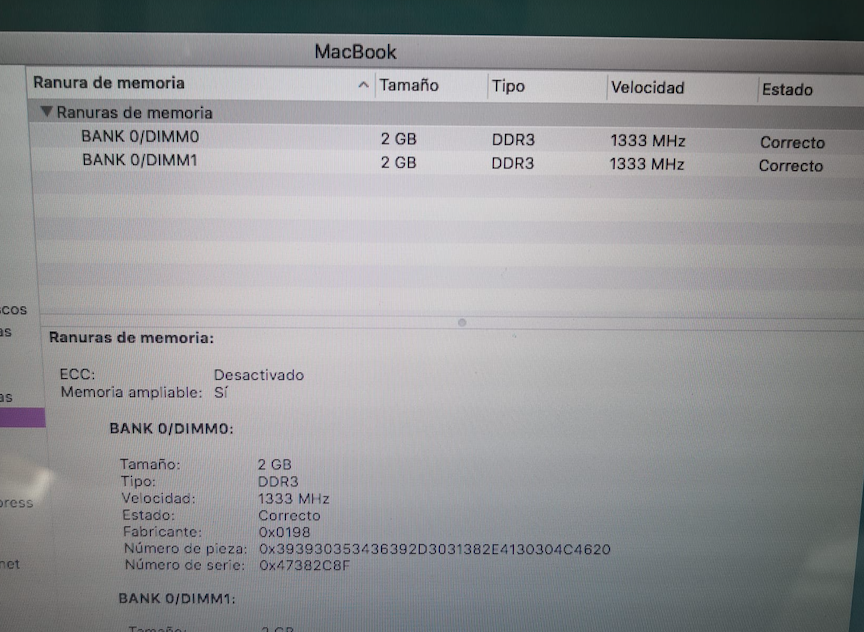Image resolution: width=864 pixels, height=632 pixels.
Task: Sort by the Estado column header
Action: point(787,89)
